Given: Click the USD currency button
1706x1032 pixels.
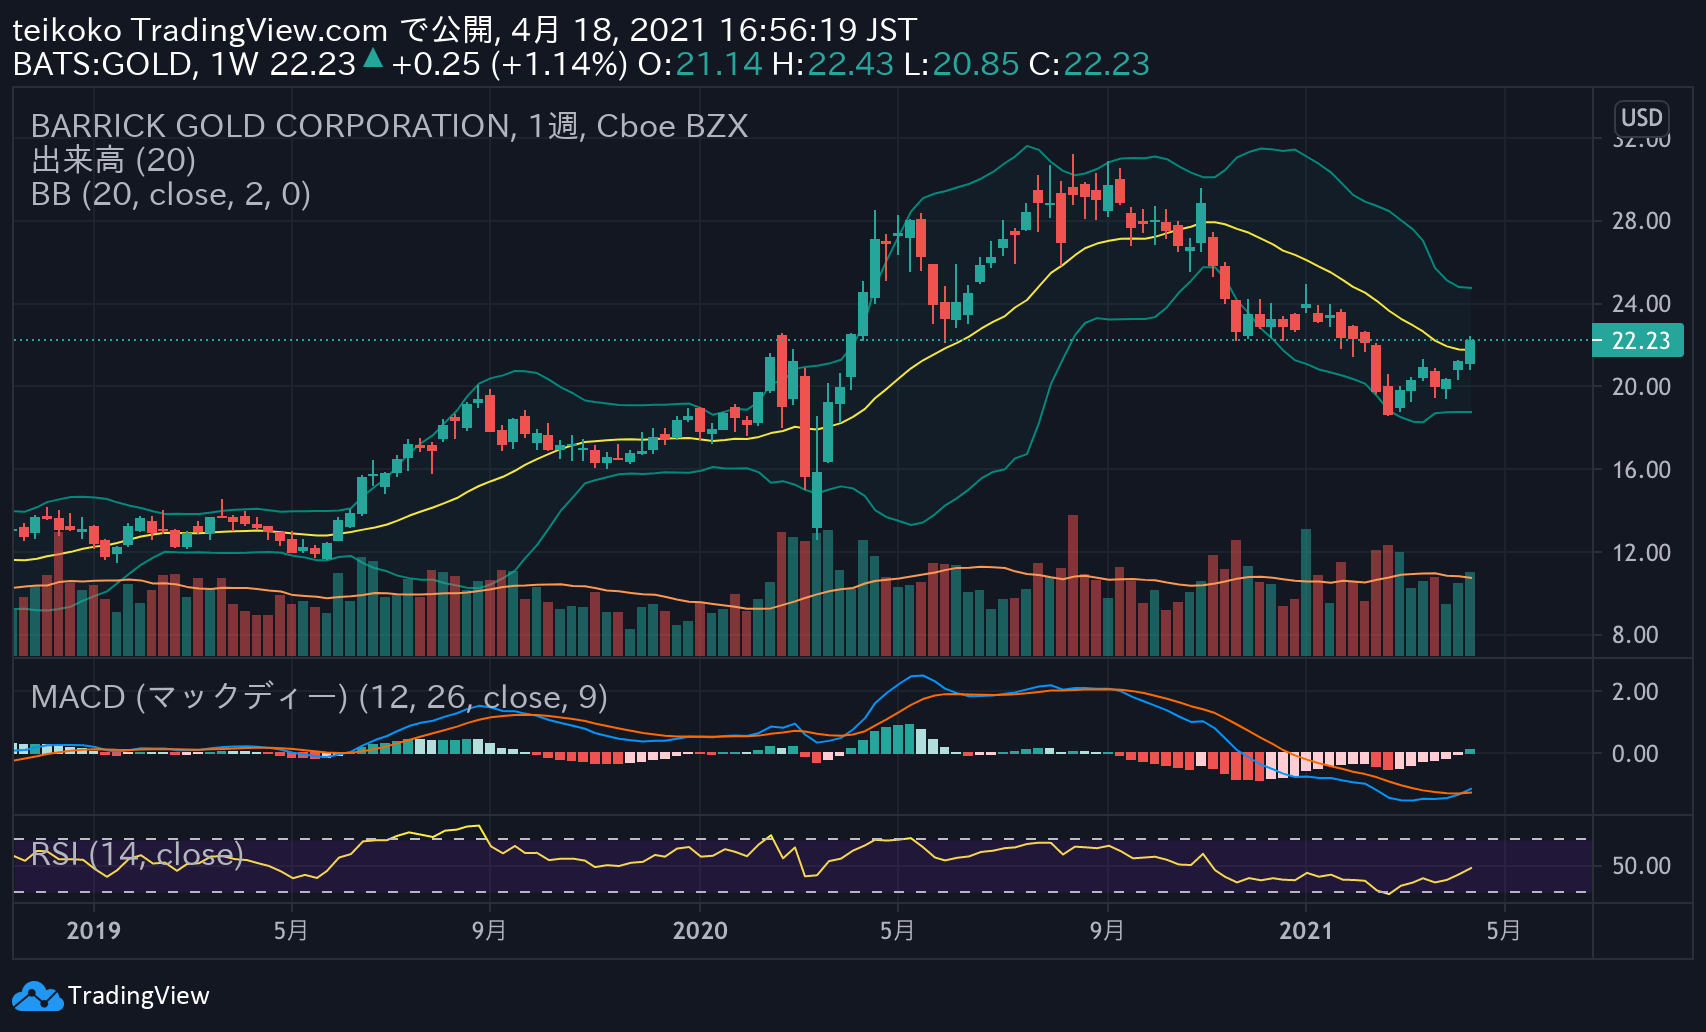Looking at the screenshot, I should (x=1641, y=118).
